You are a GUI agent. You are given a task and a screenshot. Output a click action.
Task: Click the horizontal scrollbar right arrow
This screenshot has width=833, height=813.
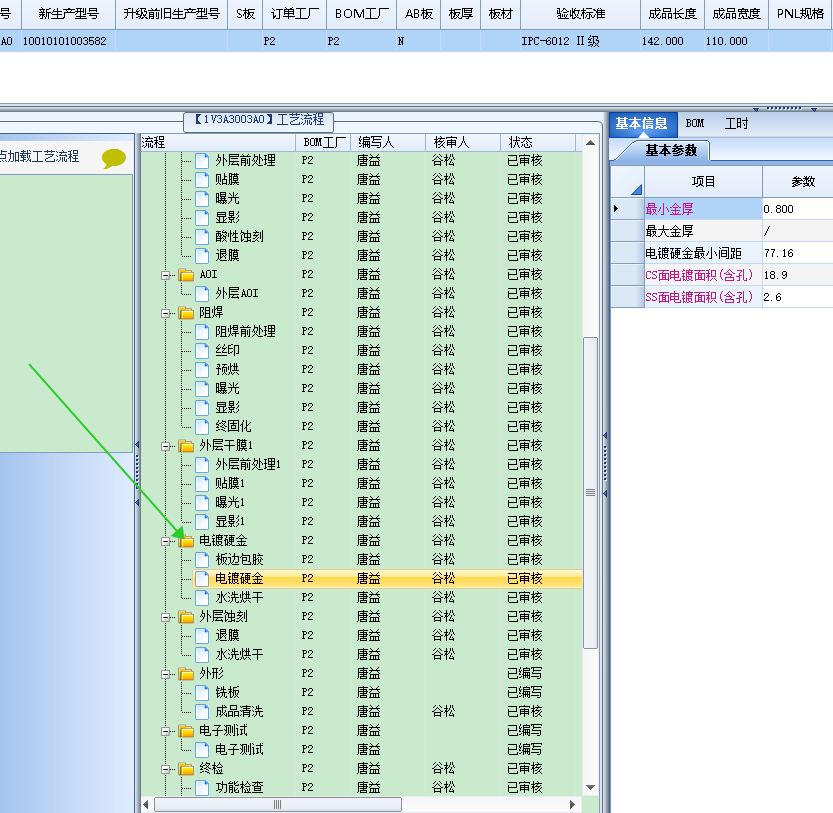pyautogui.click(x=572, y=804)
